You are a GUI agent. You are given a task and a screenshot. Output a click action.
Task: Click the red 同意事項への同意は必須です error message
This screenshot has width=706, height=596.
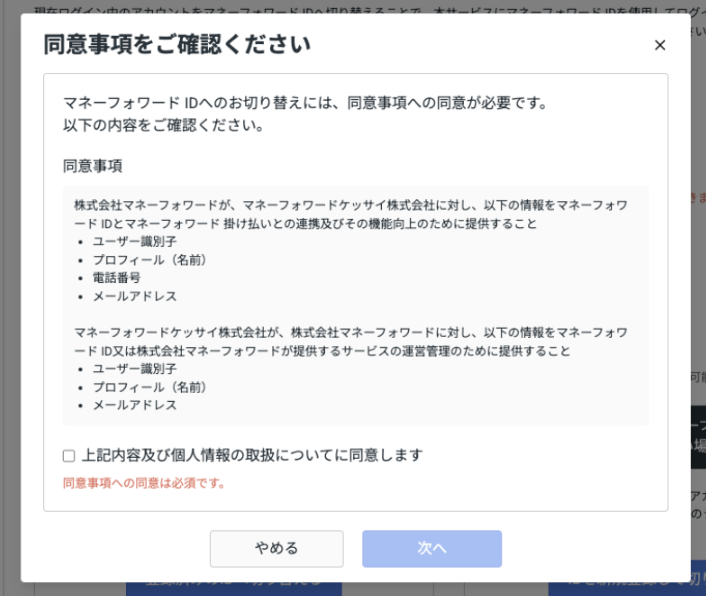point(144,483)
